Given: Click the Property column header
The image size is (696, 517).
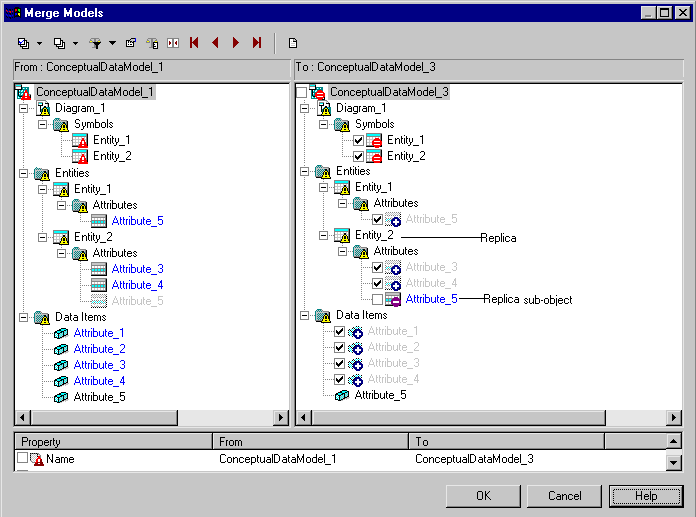Looking at the screenshot, I should 114,442.
